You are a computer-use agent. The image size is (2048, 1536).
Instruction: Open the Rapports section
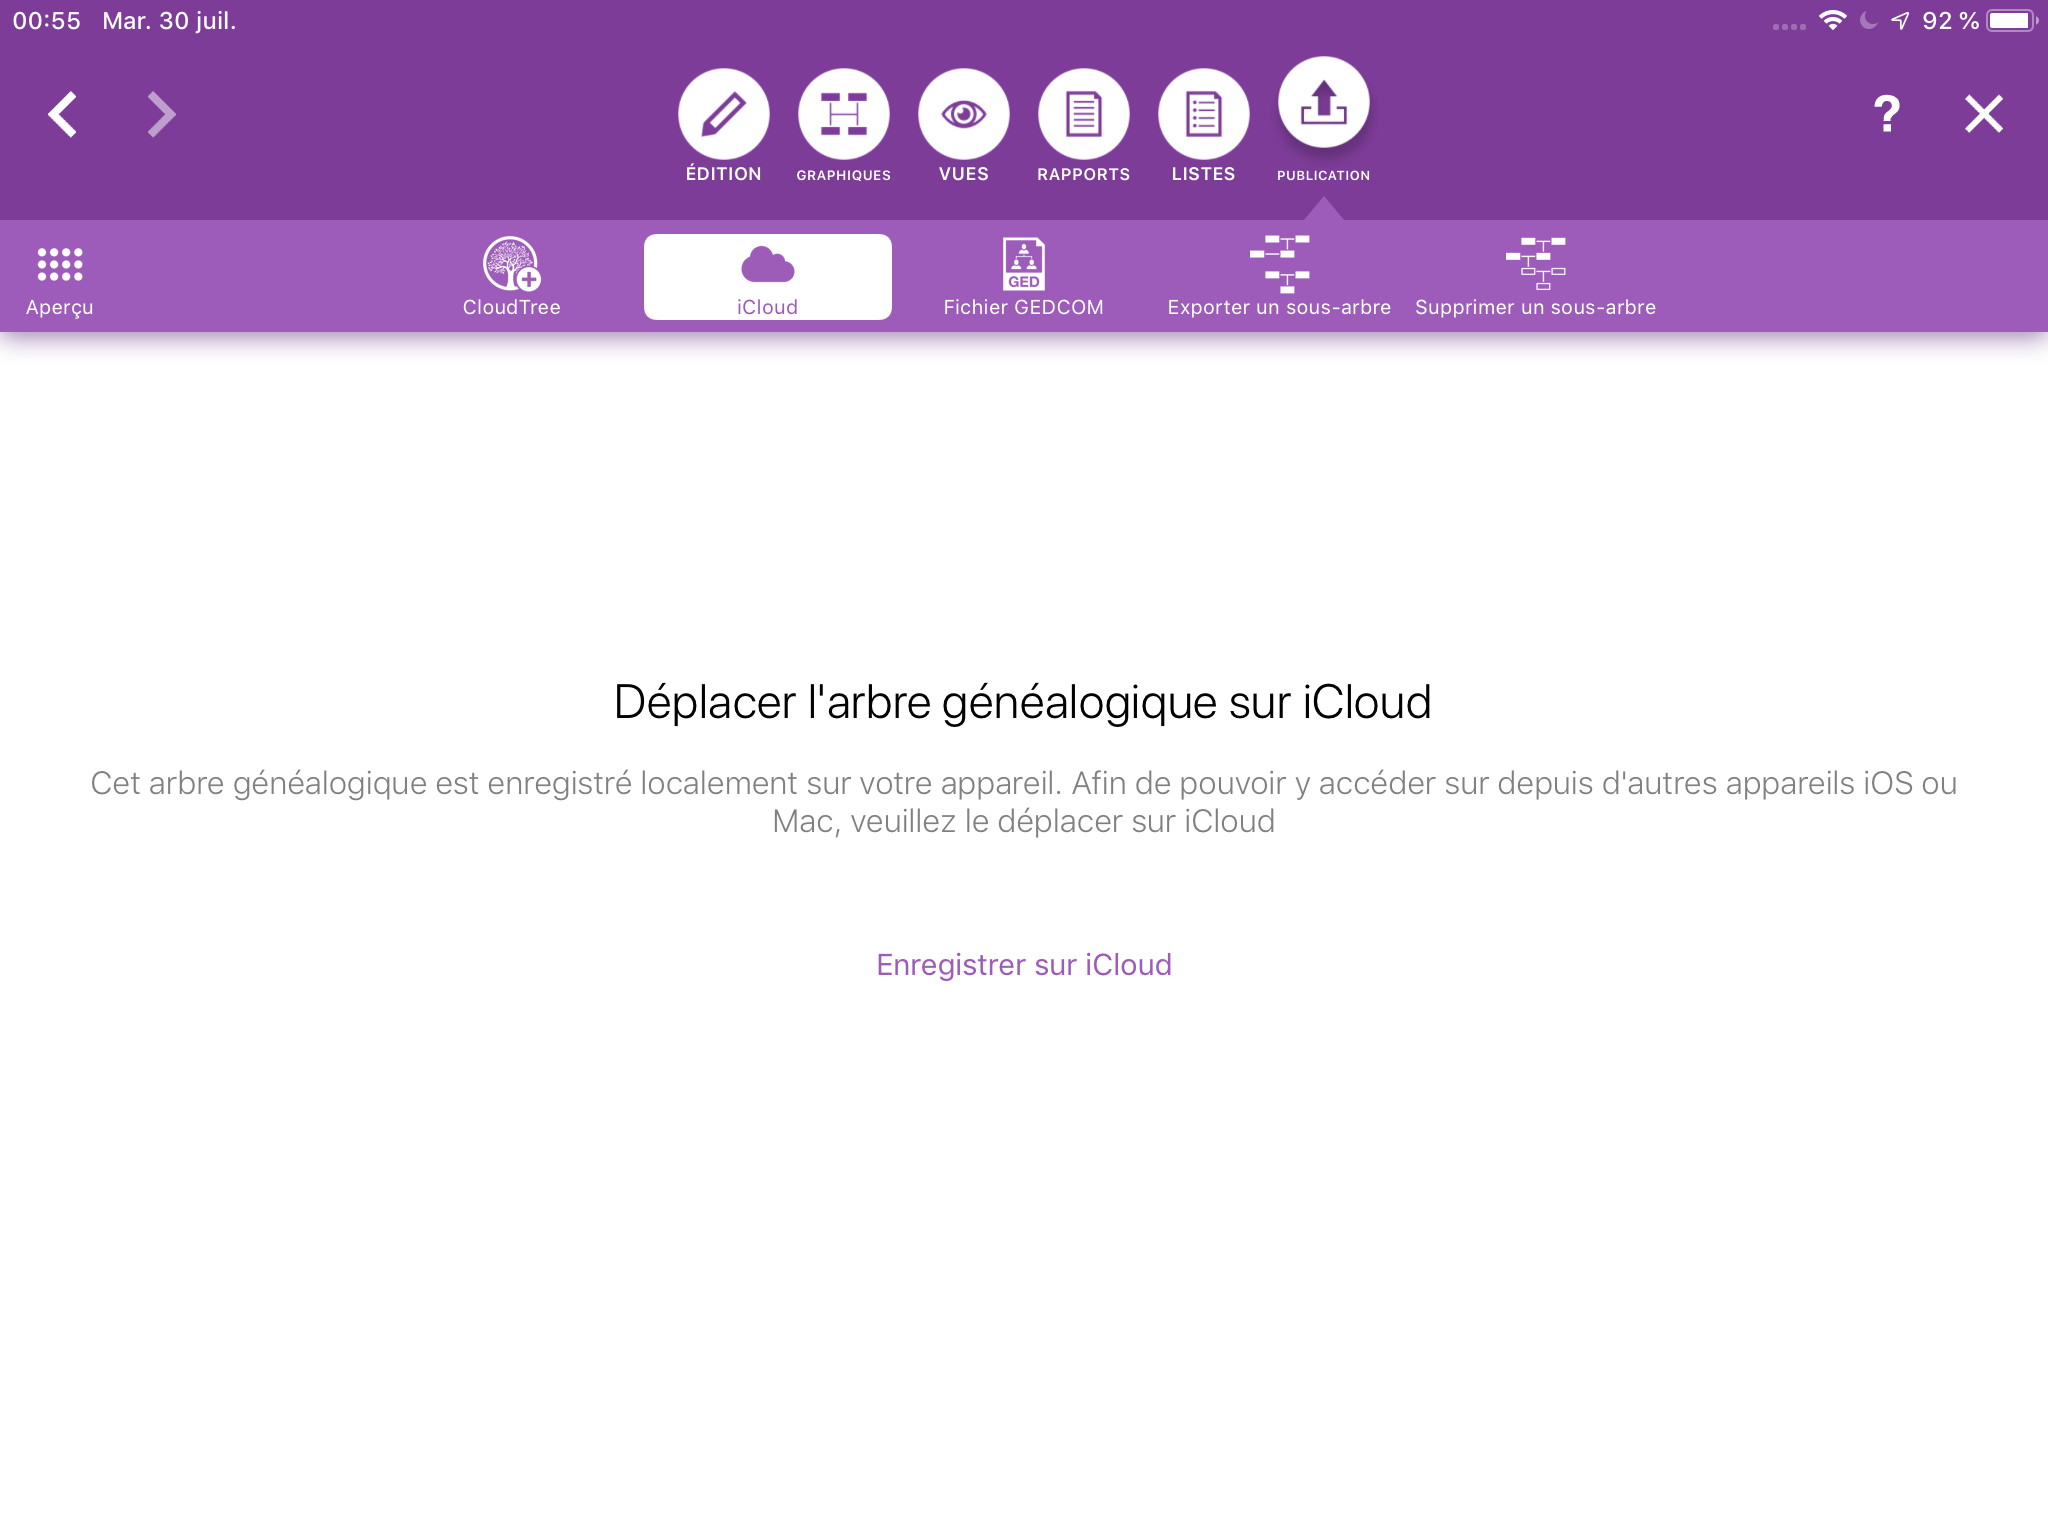pyautogui.click(x=1083, y=126)
